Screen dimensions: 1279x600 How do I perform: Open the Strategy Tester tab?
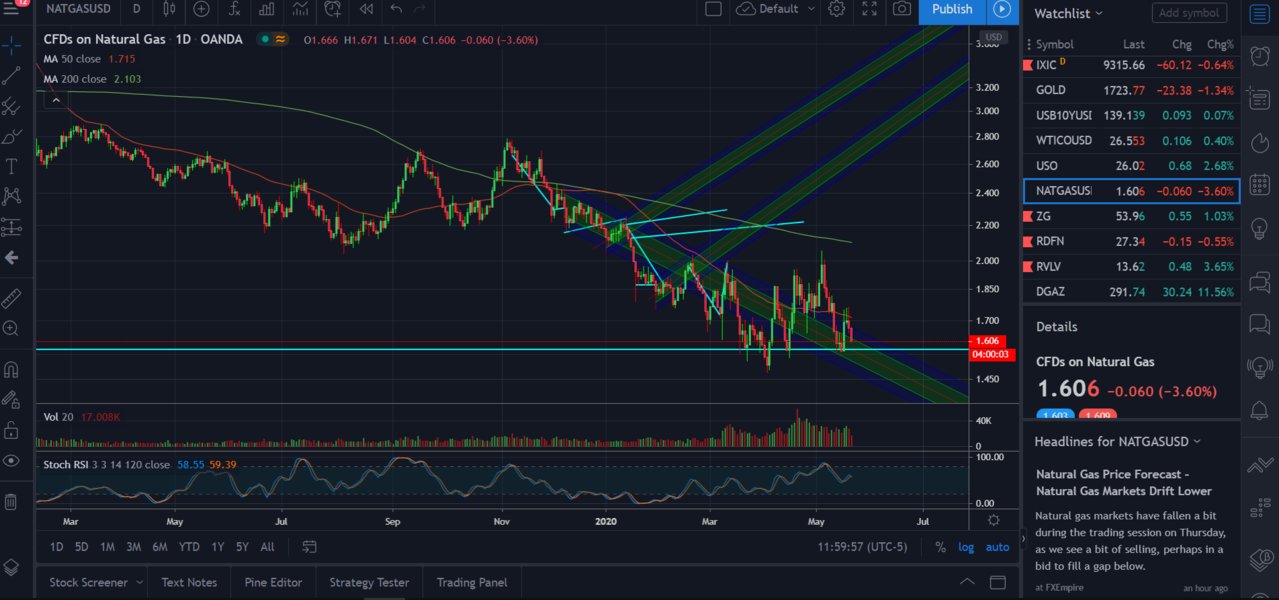pos(369,582)
